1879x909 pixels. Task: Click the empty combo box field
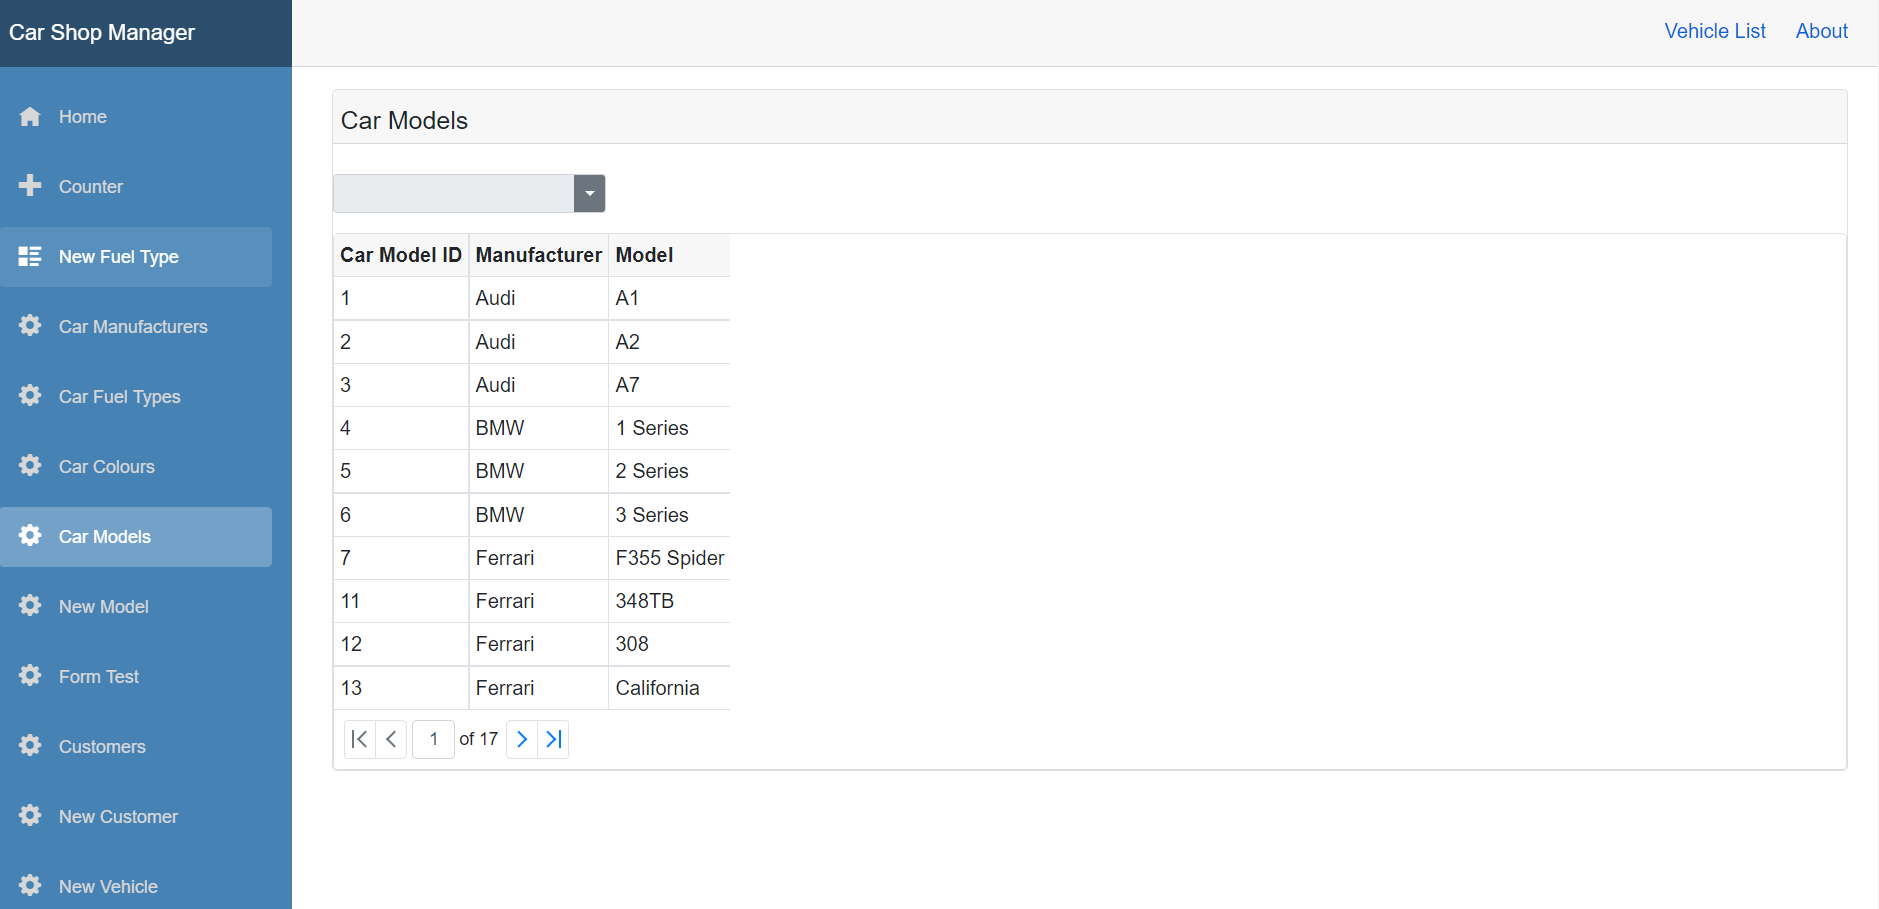coord(453,194)
